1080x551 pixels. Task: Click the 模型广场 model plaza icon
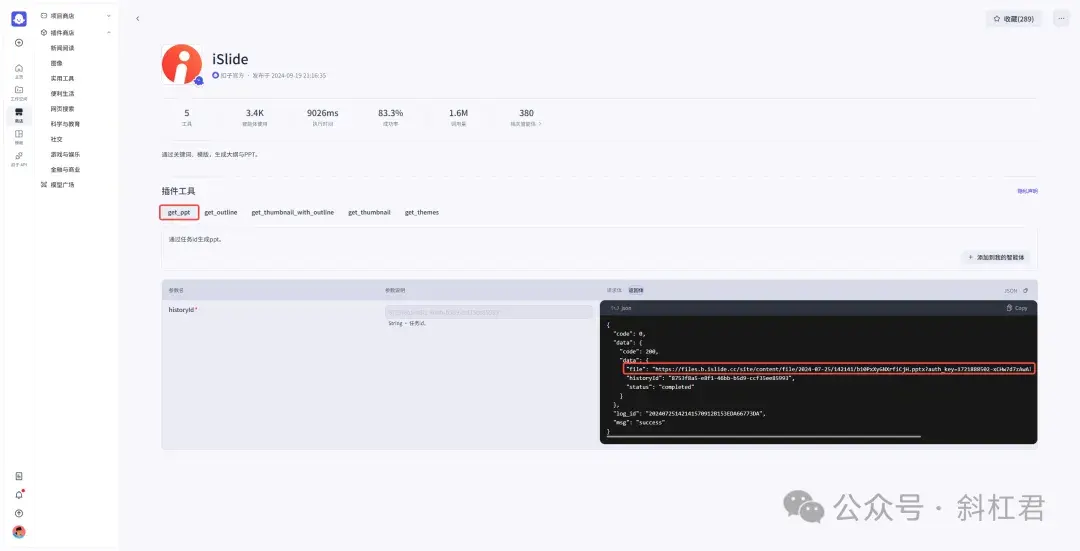(x=44, y=185)
